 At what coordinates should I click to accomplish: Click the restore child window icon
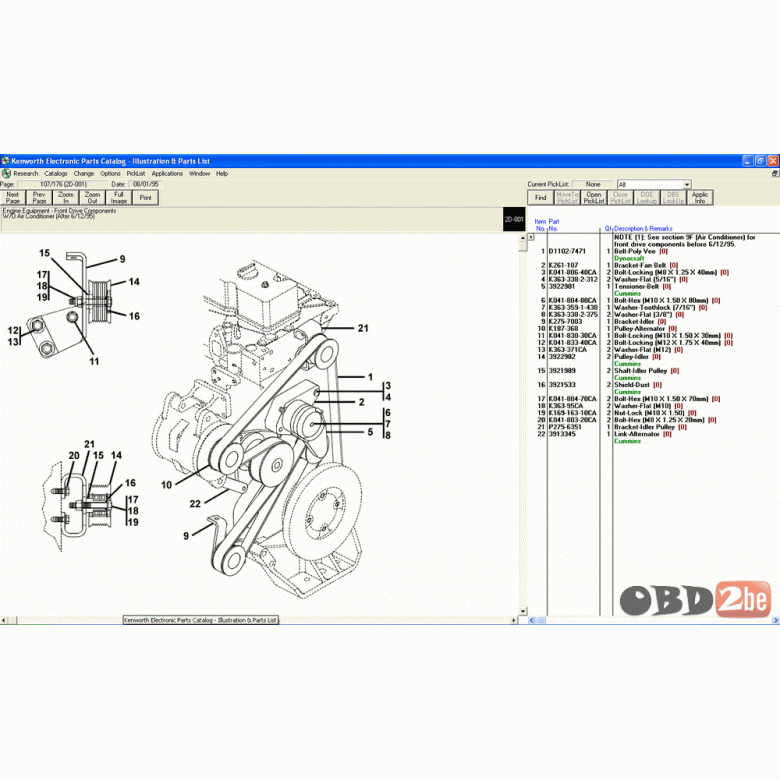pos(775,174)
